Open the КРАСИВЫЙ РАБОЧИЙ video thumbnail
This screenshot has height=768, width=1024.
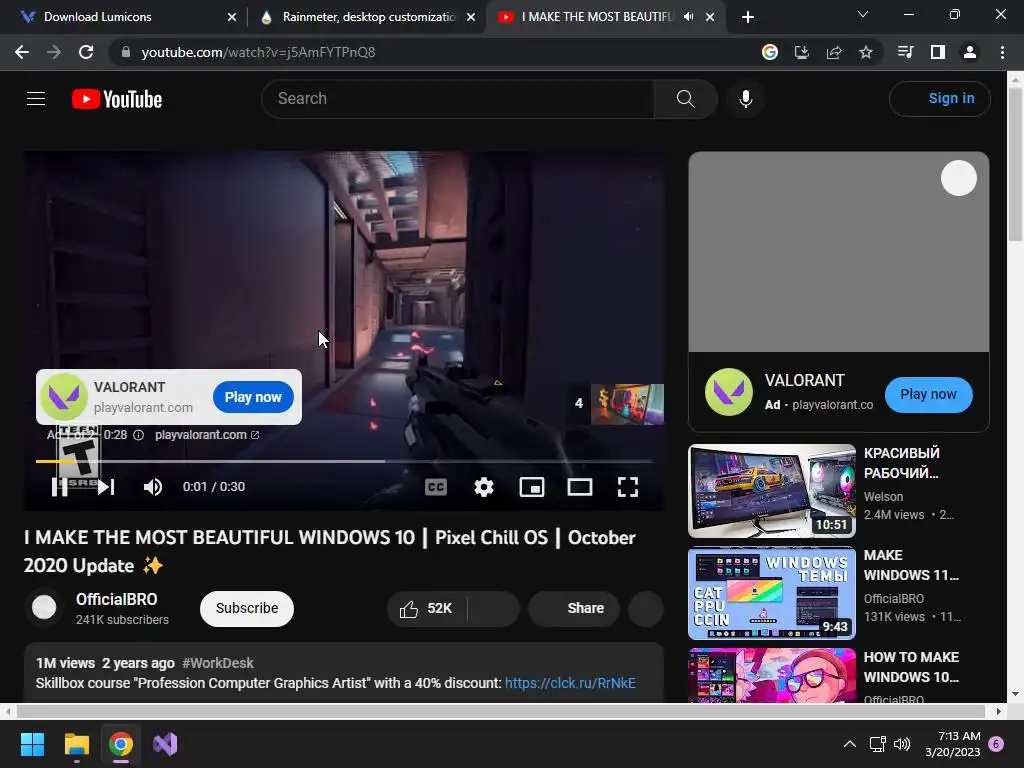pyautogui.click(x=772, y=491)
